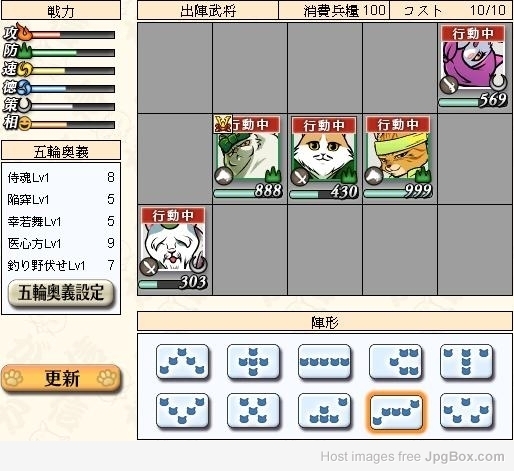514x471 pixels.
Task: Select the cross-shaped formation icon
Action: coord(253,361)
